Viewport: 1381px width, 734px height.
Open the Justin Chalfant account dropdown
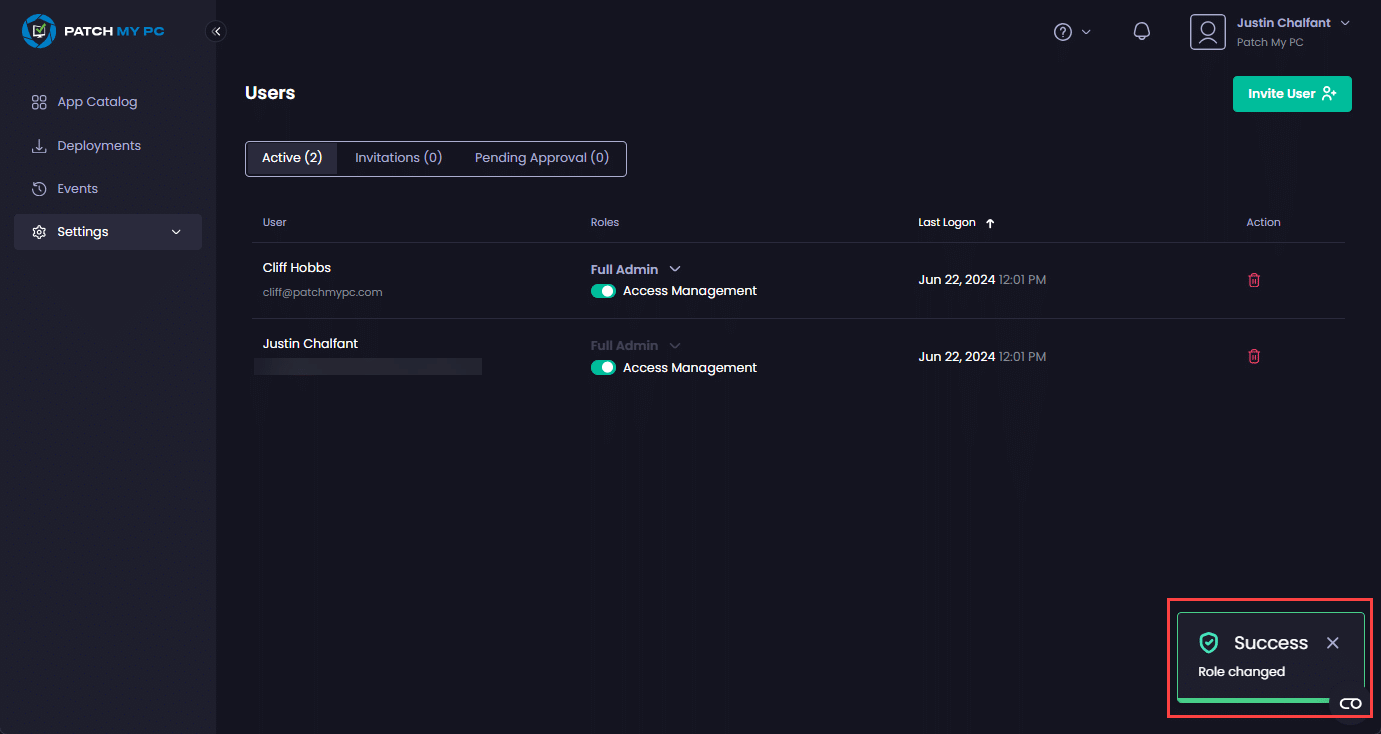click(1344, 23)
